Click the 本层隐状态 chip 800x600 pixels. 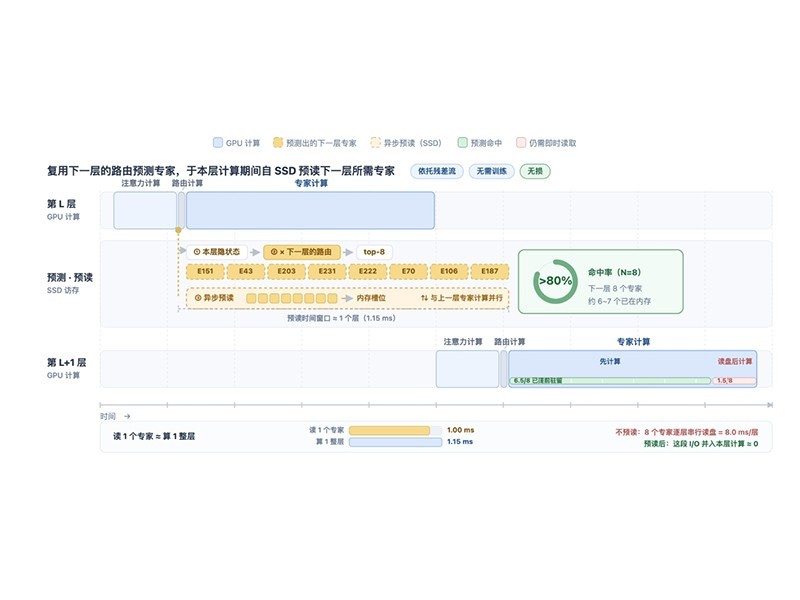pyautogui.click(x=217, y=252)
